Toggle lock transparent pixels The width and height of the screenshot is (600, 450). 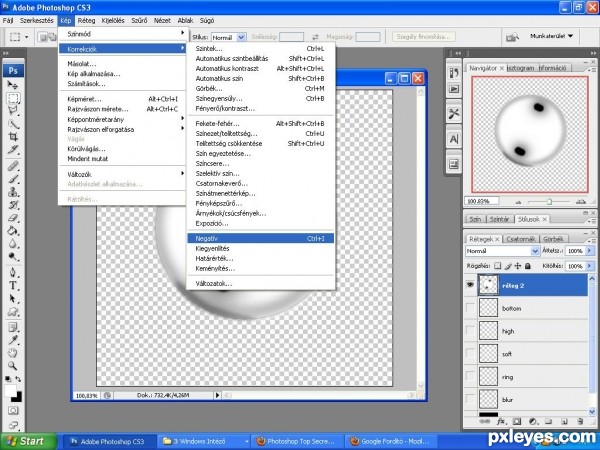coord(497,266)
